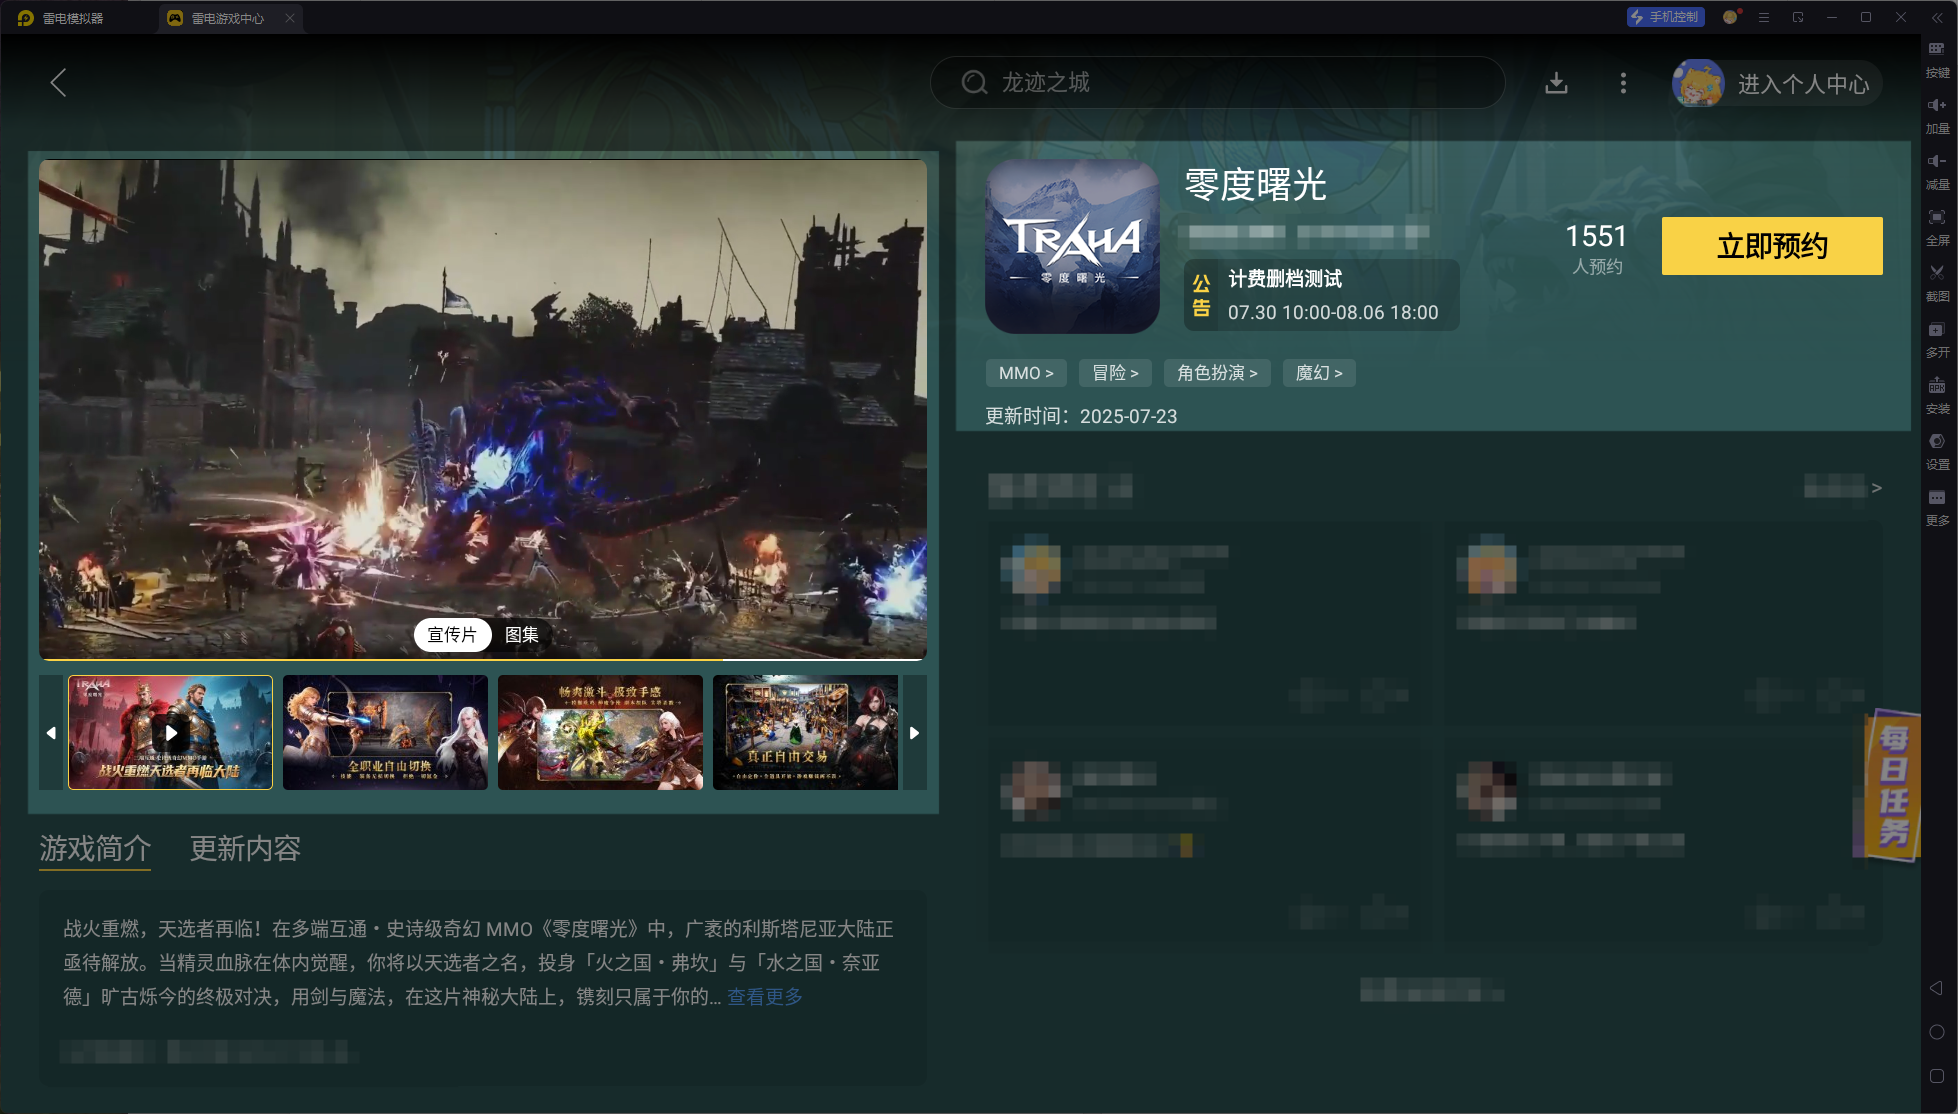This screenshot has width=1958, height=1114.
Task: Play the 战火重燃 video thumbnail
Action: [x=171, y=733]
